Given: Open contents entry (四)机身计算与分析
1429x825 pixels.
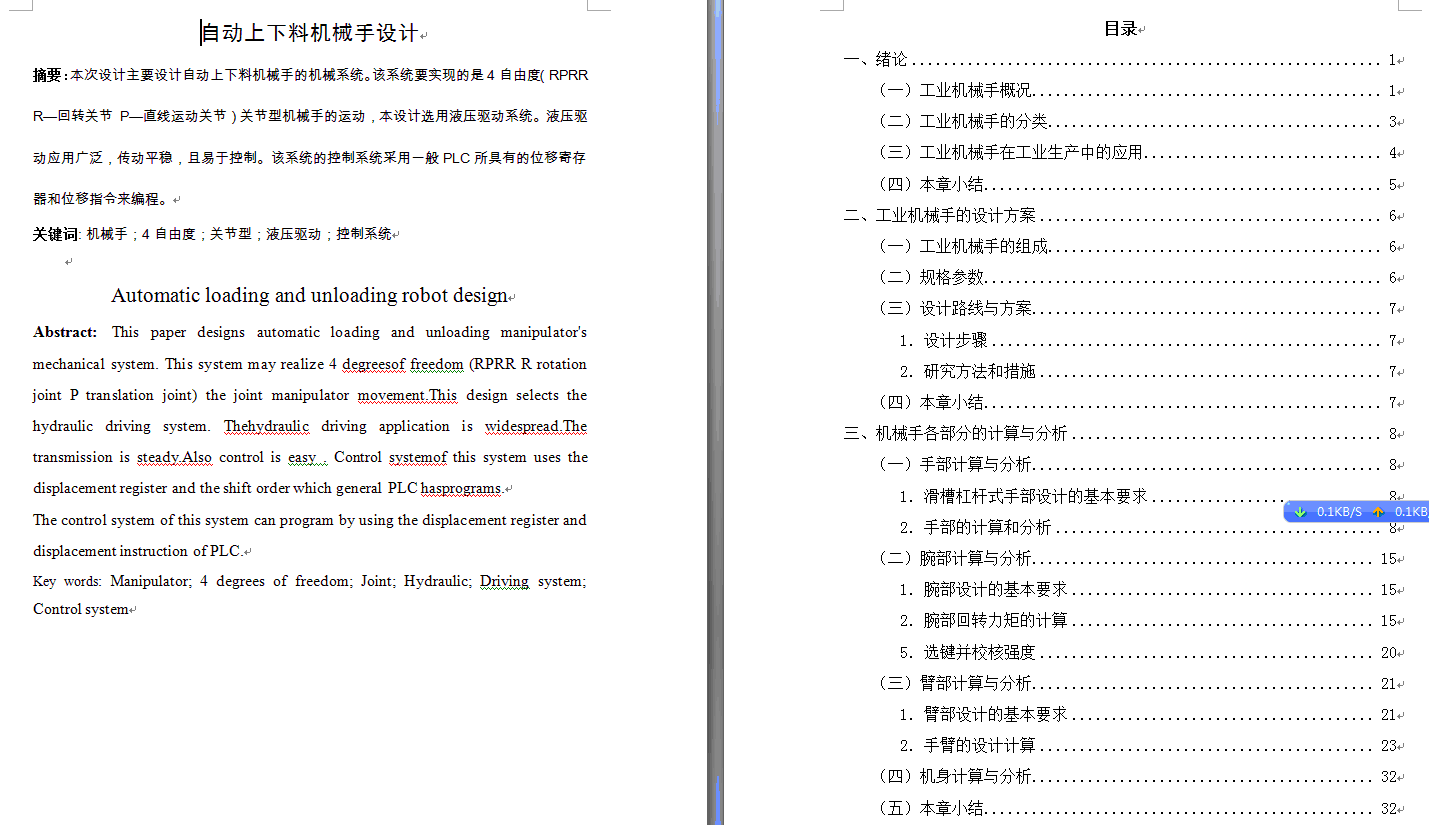Looking at the screenshot, I should (1137, 776).
